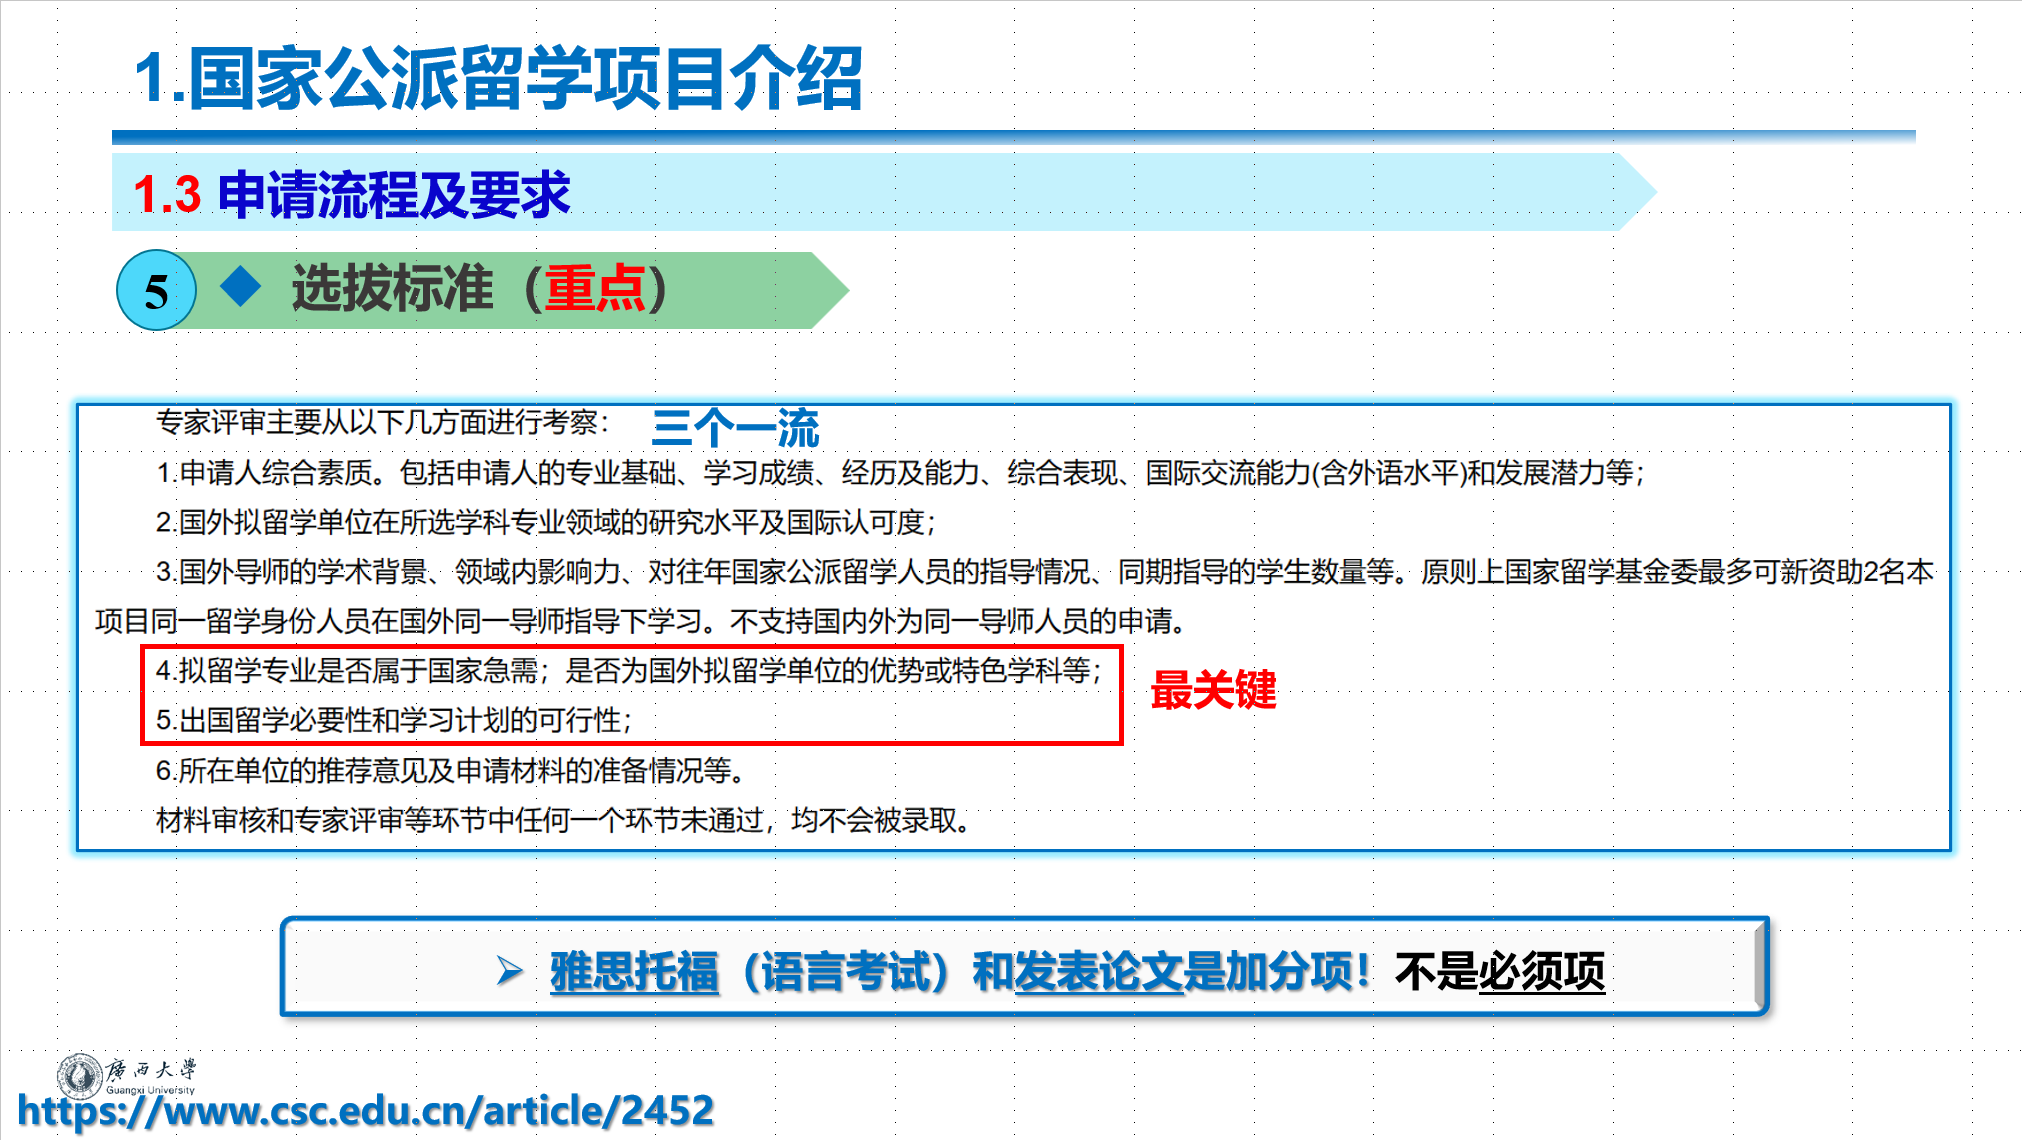The width and height of the screenshot is (2022, 1140).
Task: Click the underlined 必须项 text
Action: (1541, 971)
